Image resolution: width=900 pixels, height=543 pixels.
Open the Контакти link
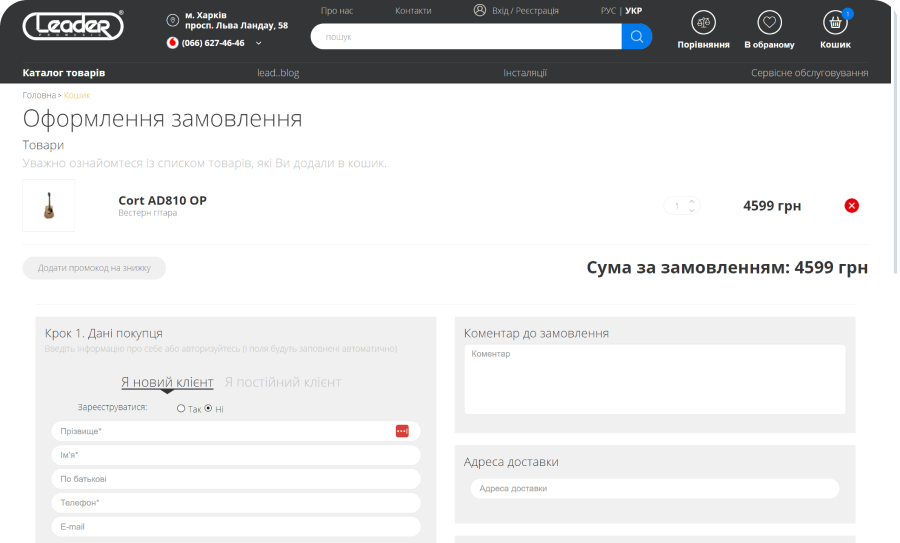[x=413, y=11]
